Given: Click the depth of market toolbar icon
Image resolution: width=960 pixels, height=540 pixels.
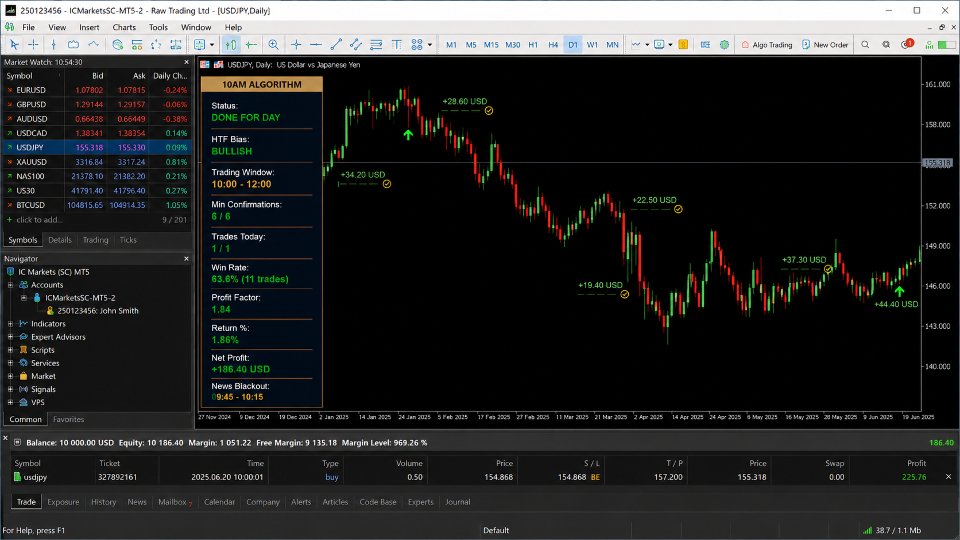Looking at the screenshot, I should pyautogui.click(x=705, y=45).
